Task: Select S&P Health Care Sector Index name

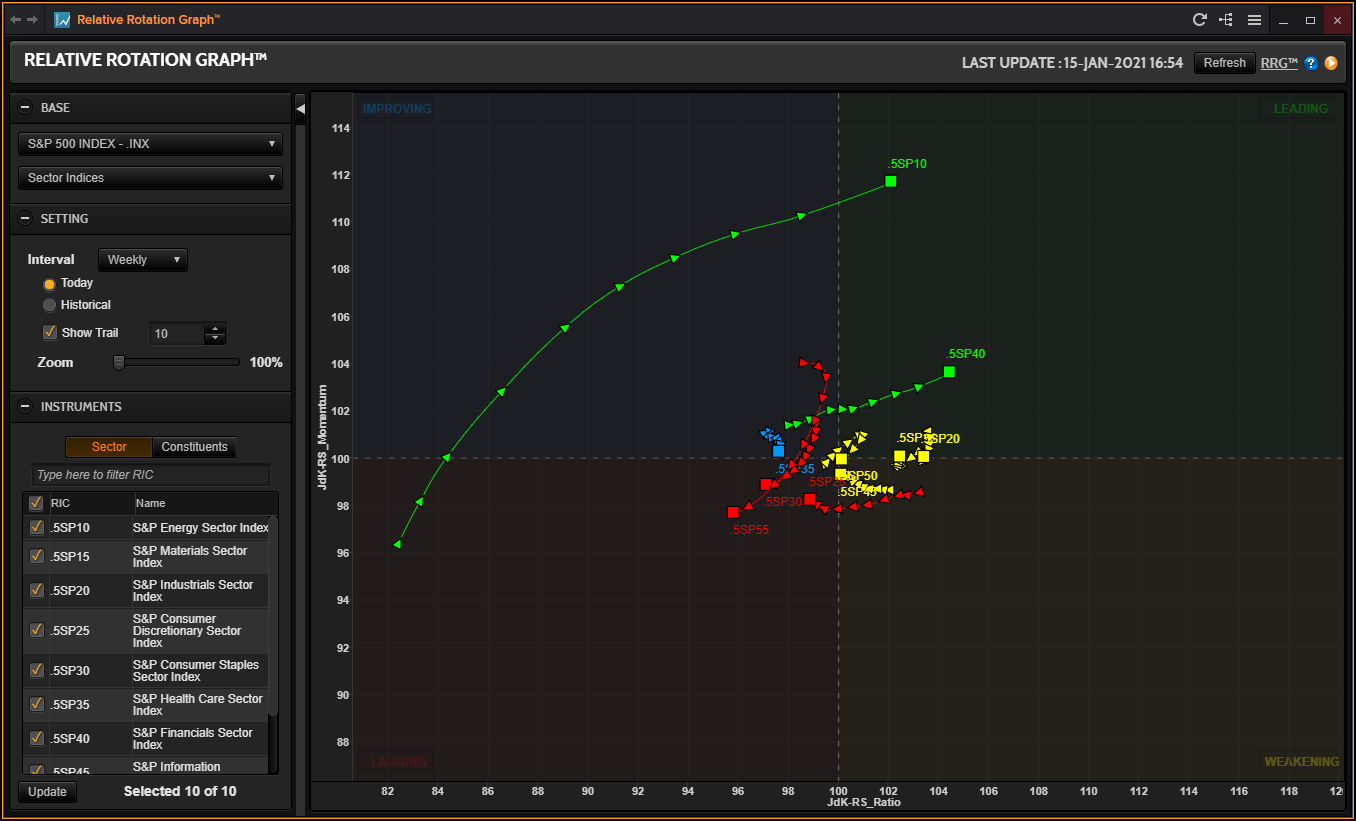Action: pyautogui.click(x=198, y=705)
